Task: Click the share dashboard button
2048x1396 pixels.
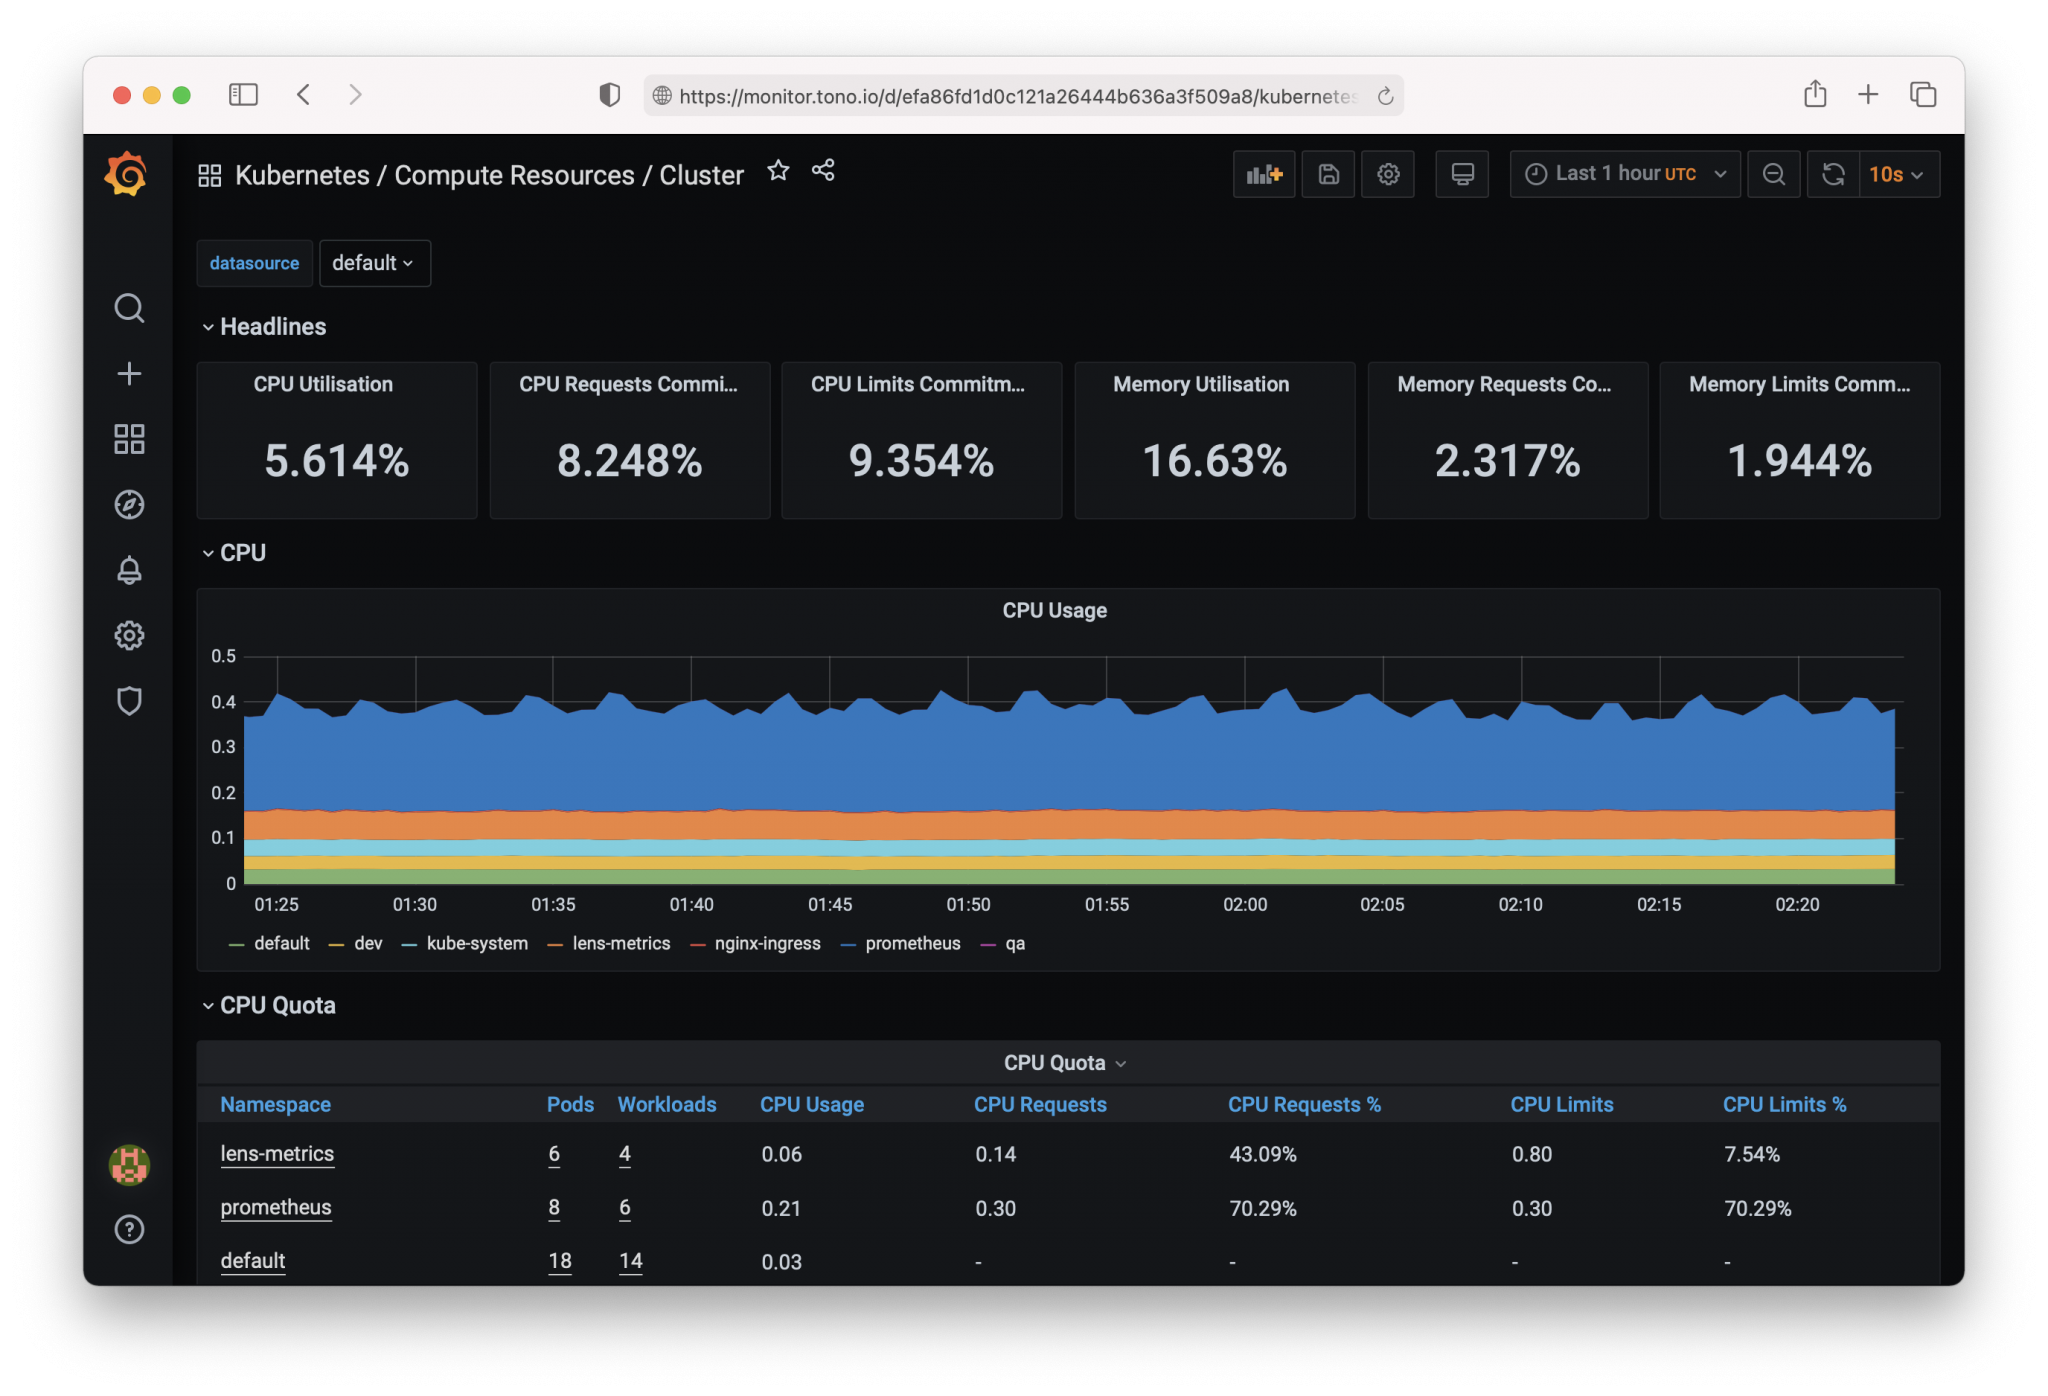Action: click(x=822, y=171)
